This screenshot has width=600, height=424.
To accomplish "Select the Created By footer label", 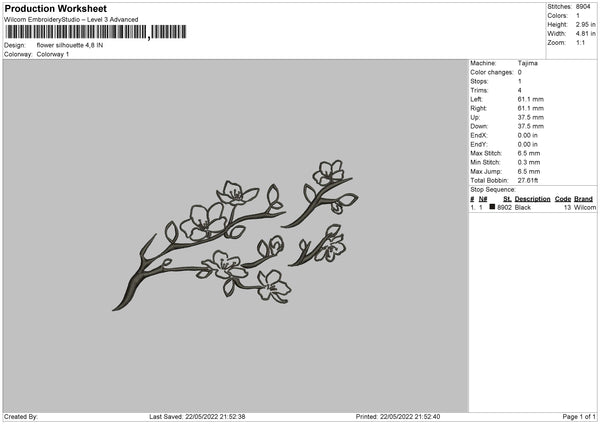I will pos(21,417).
